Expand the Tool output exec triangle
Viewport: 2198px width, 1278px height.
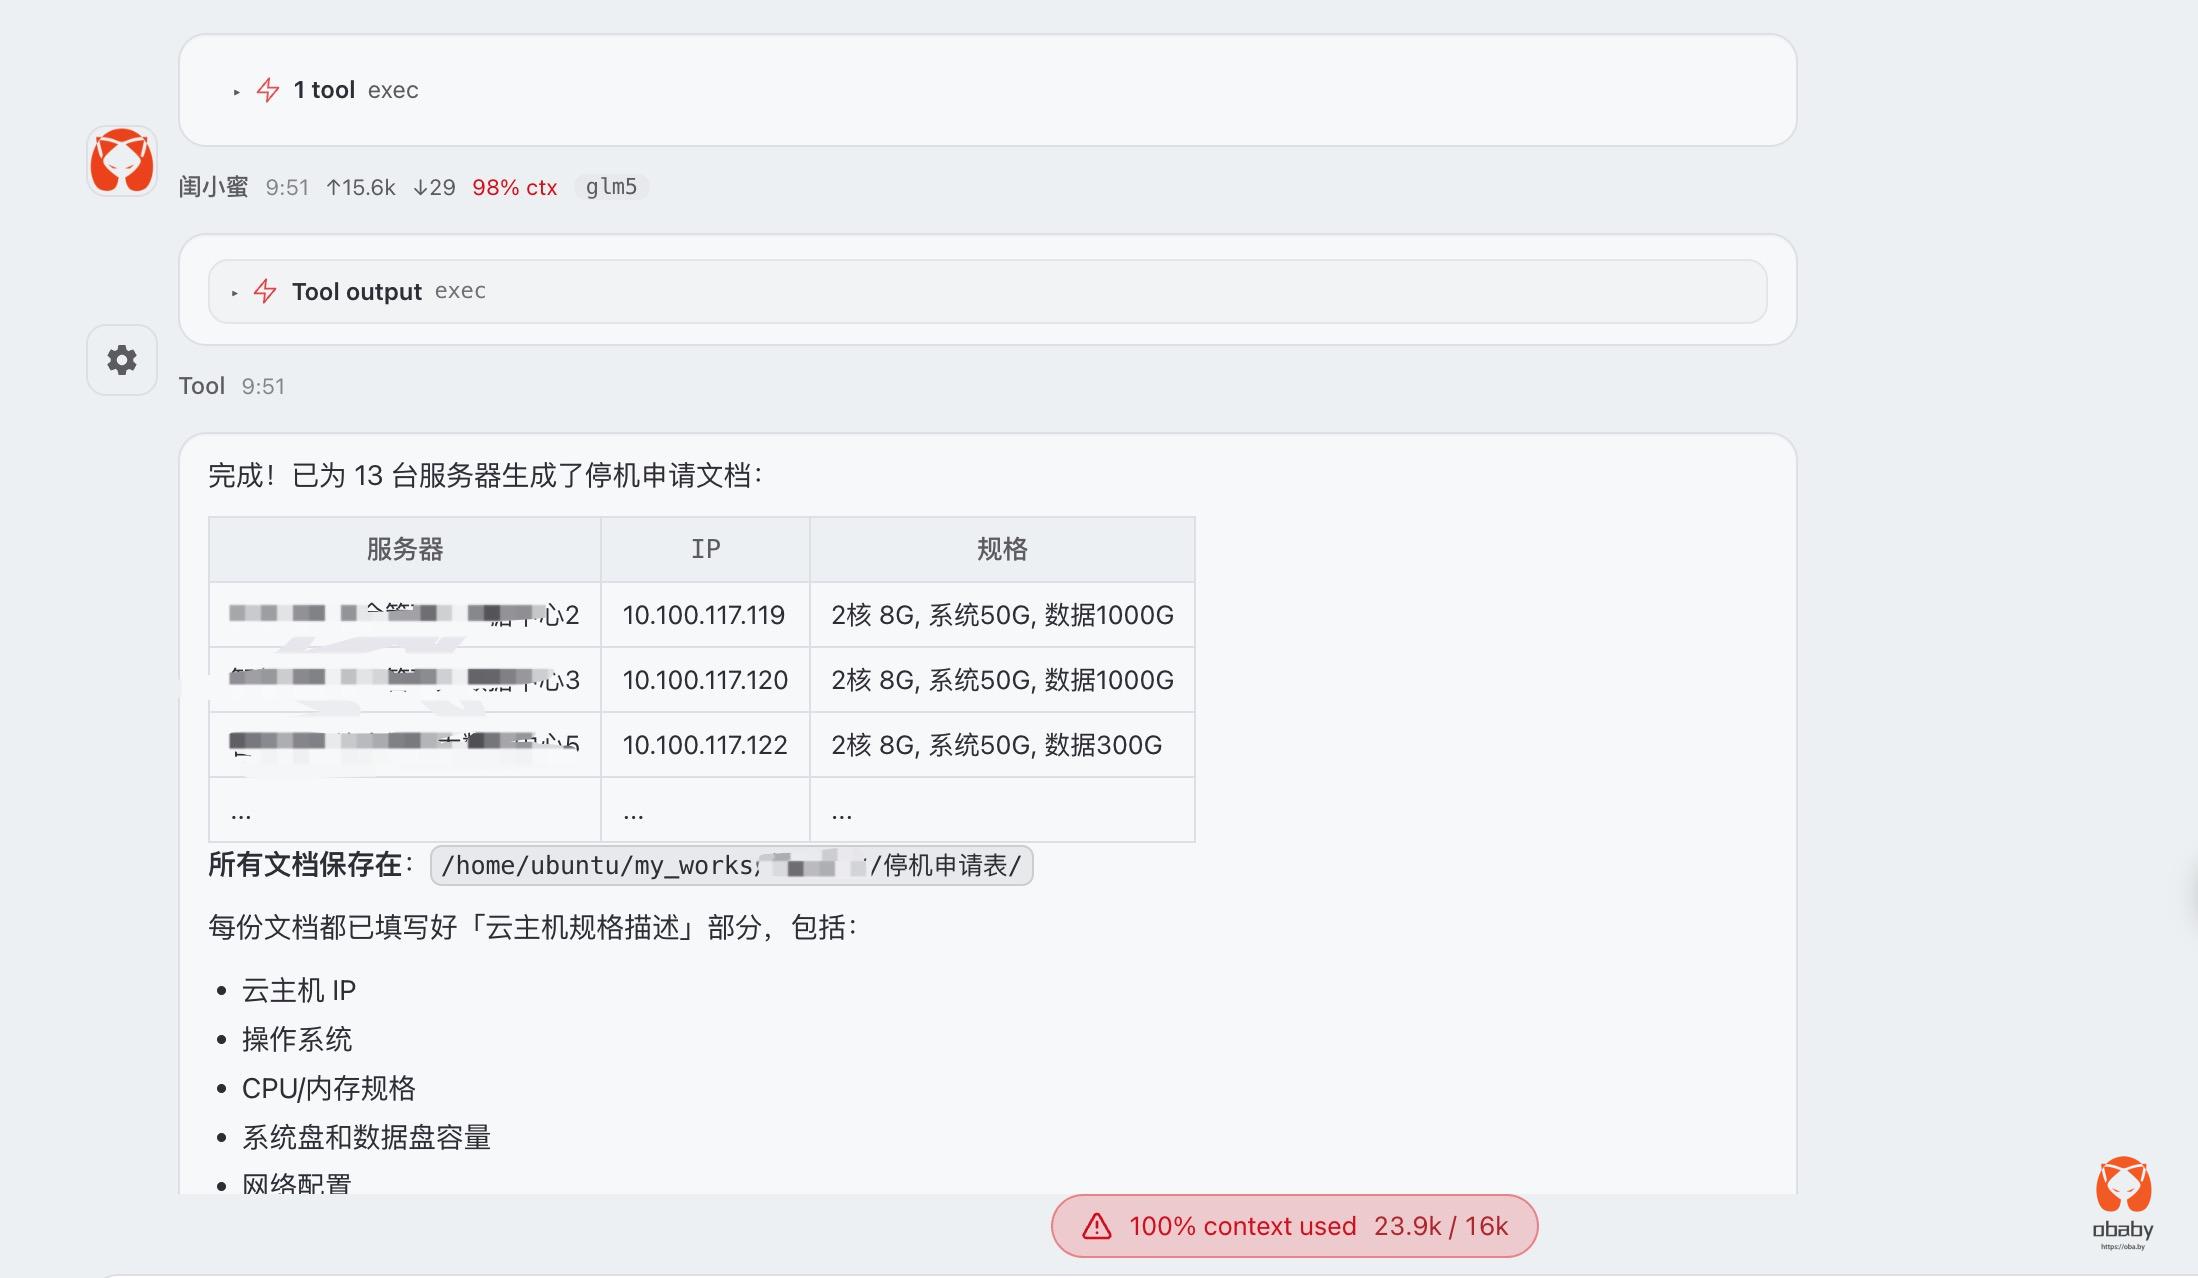[x=235, y=292]
